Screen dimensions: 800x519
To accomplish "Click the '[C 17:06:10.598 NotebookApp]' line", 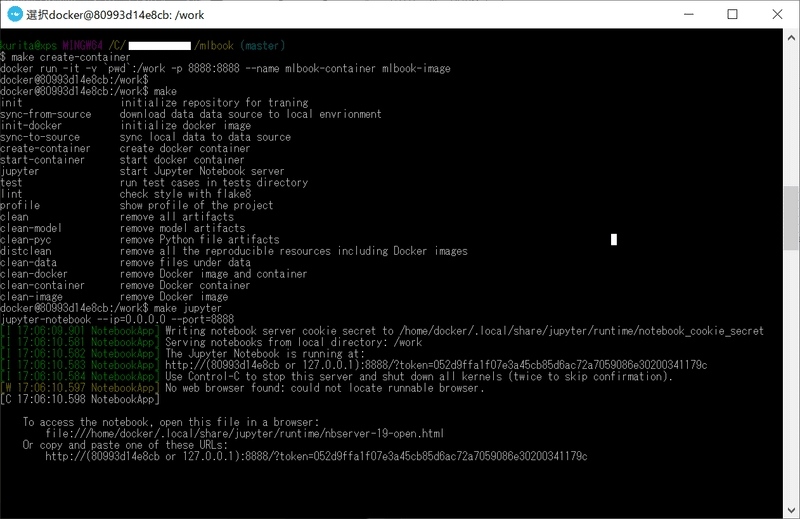I will 80,400.
